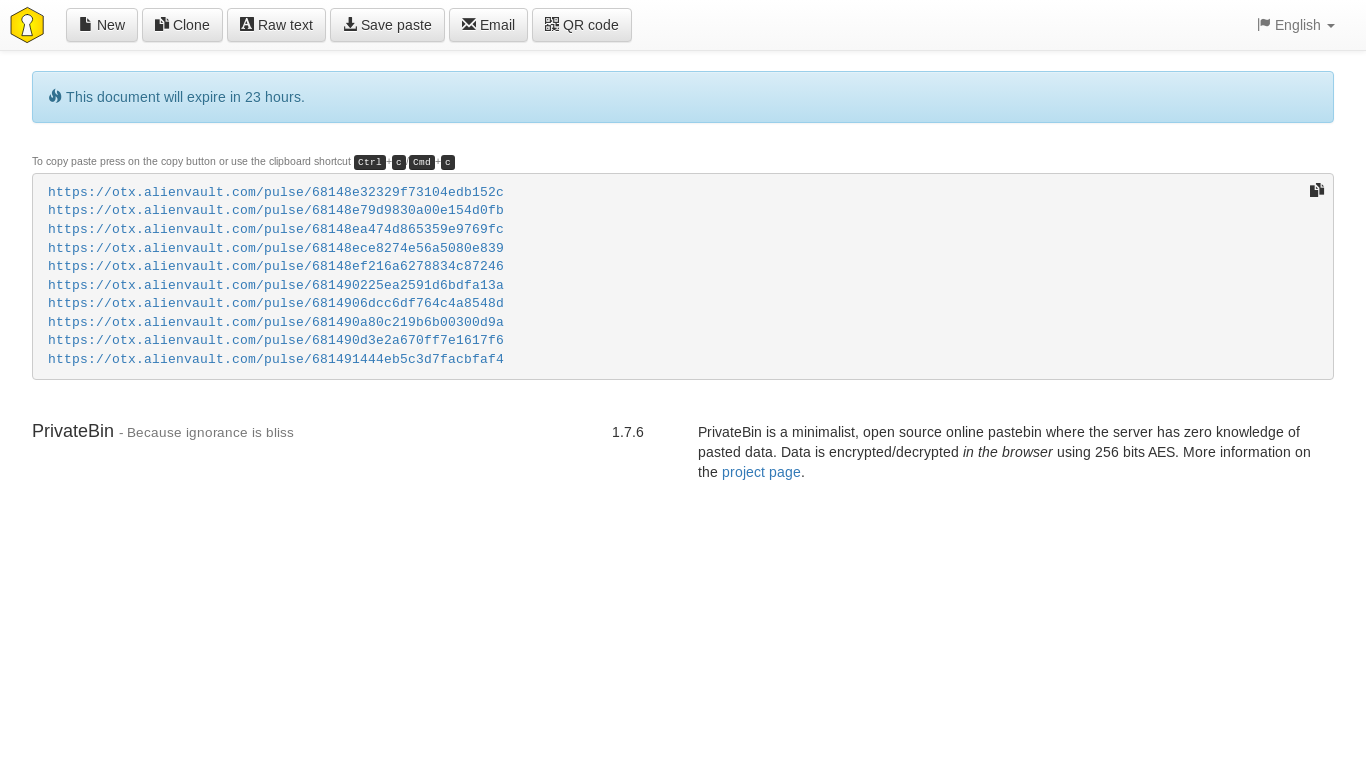Click the version number 1.7.6
1366x768 pixels.
coord(628,432)
